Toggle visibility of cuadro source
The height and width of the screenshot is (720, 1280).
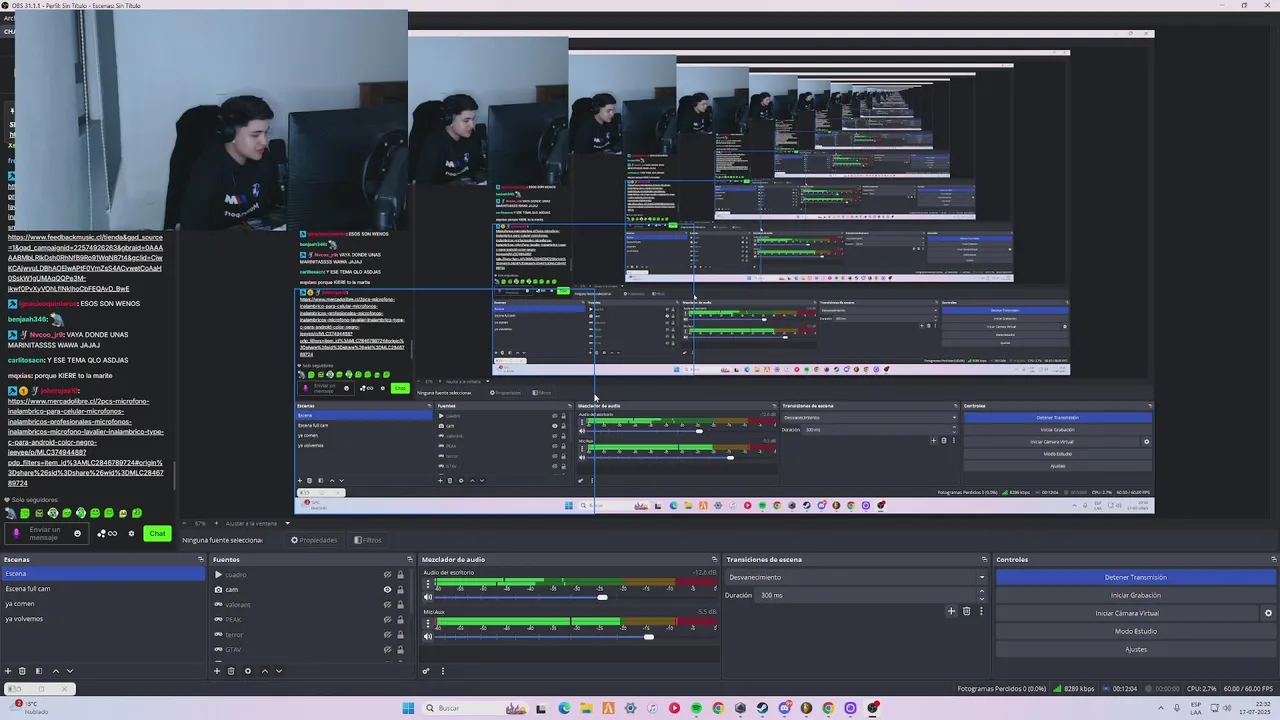(x=387, y=575)
